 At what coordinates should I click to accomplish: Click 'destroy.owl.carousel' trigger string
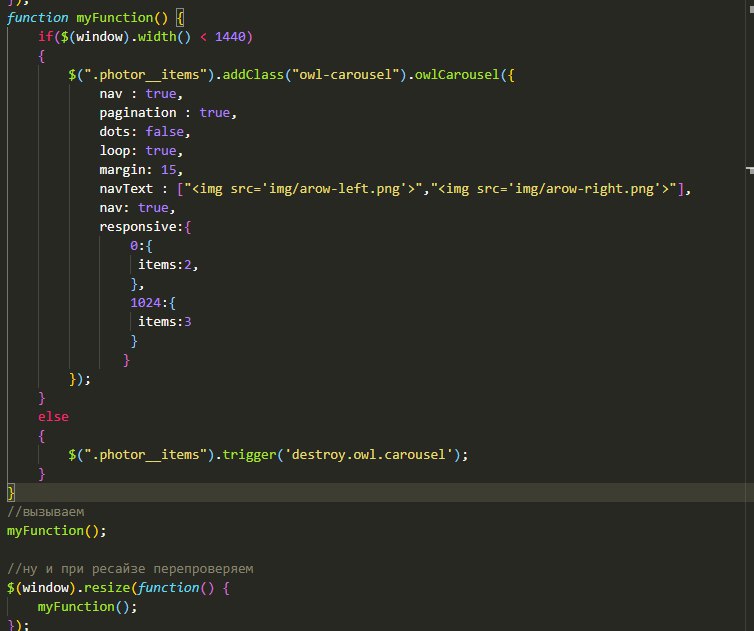[369, 454]
